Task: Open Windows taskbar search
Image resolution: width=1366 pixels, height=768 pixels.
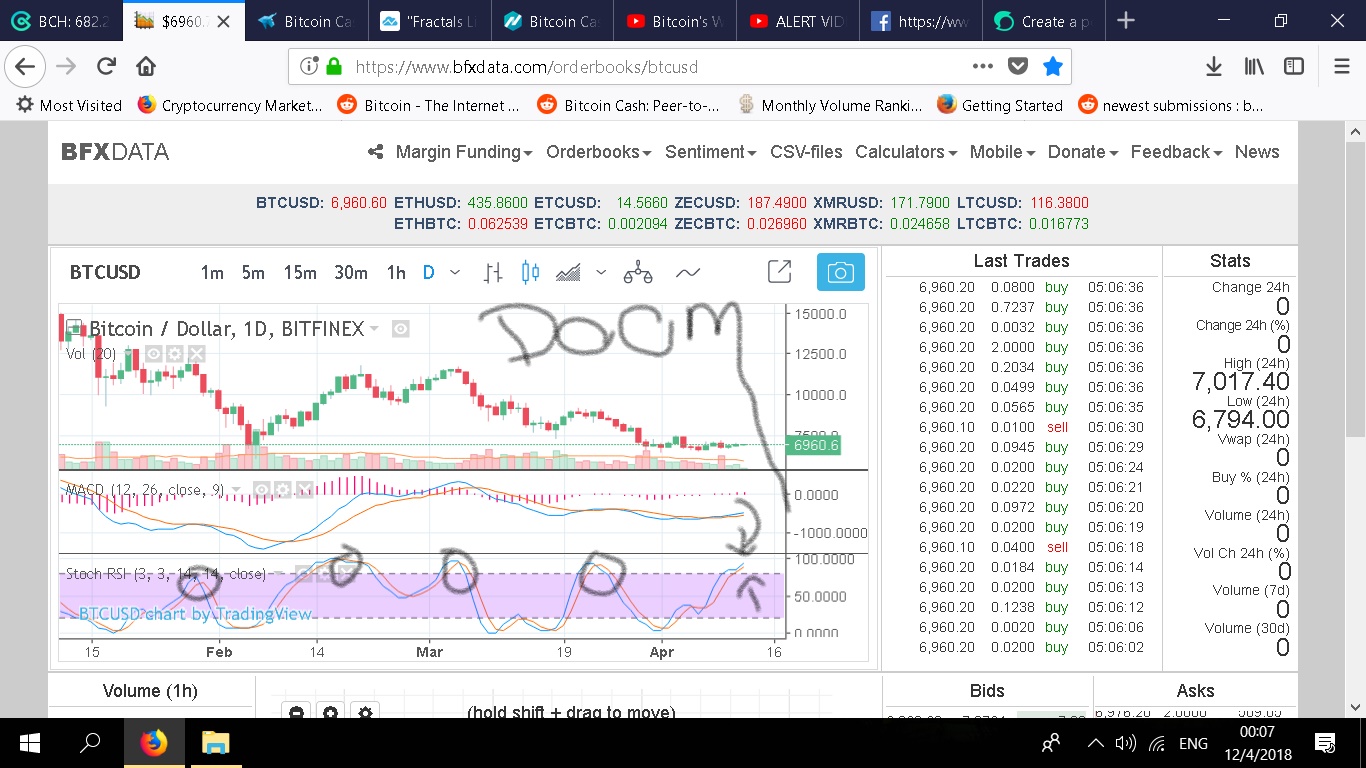Action: (90, 743)
